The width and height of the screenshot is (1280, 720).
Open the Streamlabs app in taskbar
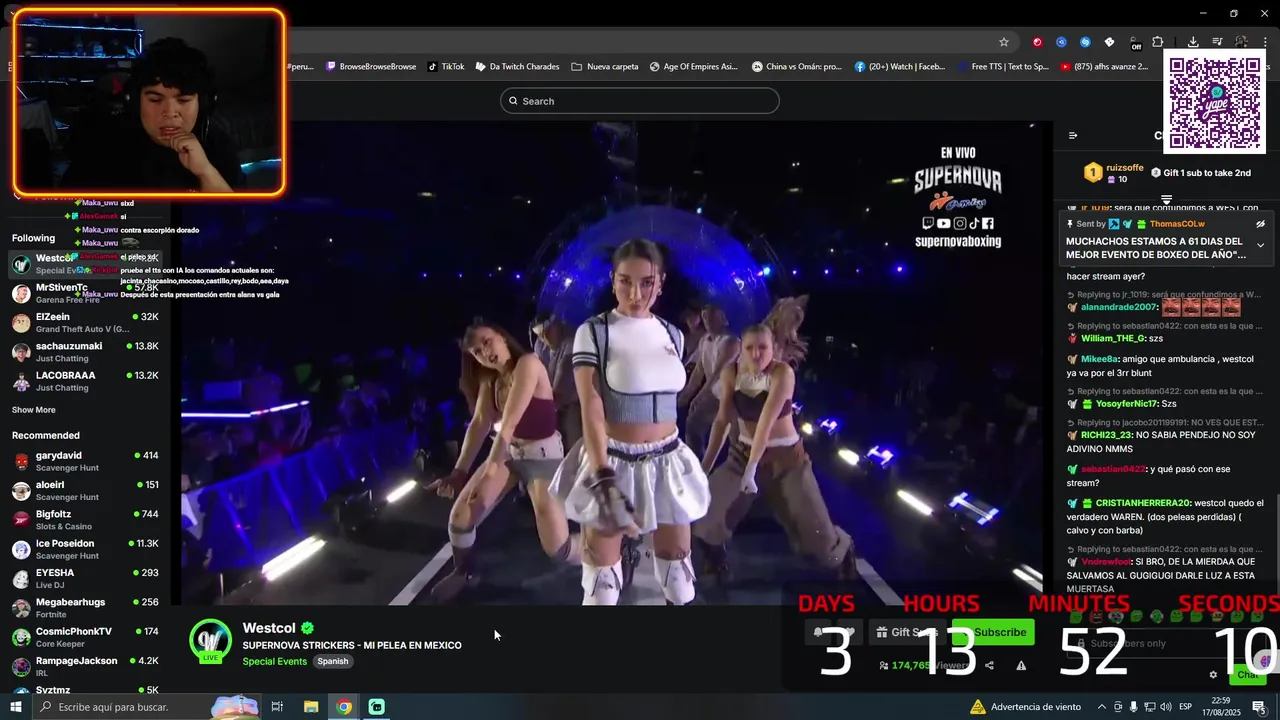377,707
